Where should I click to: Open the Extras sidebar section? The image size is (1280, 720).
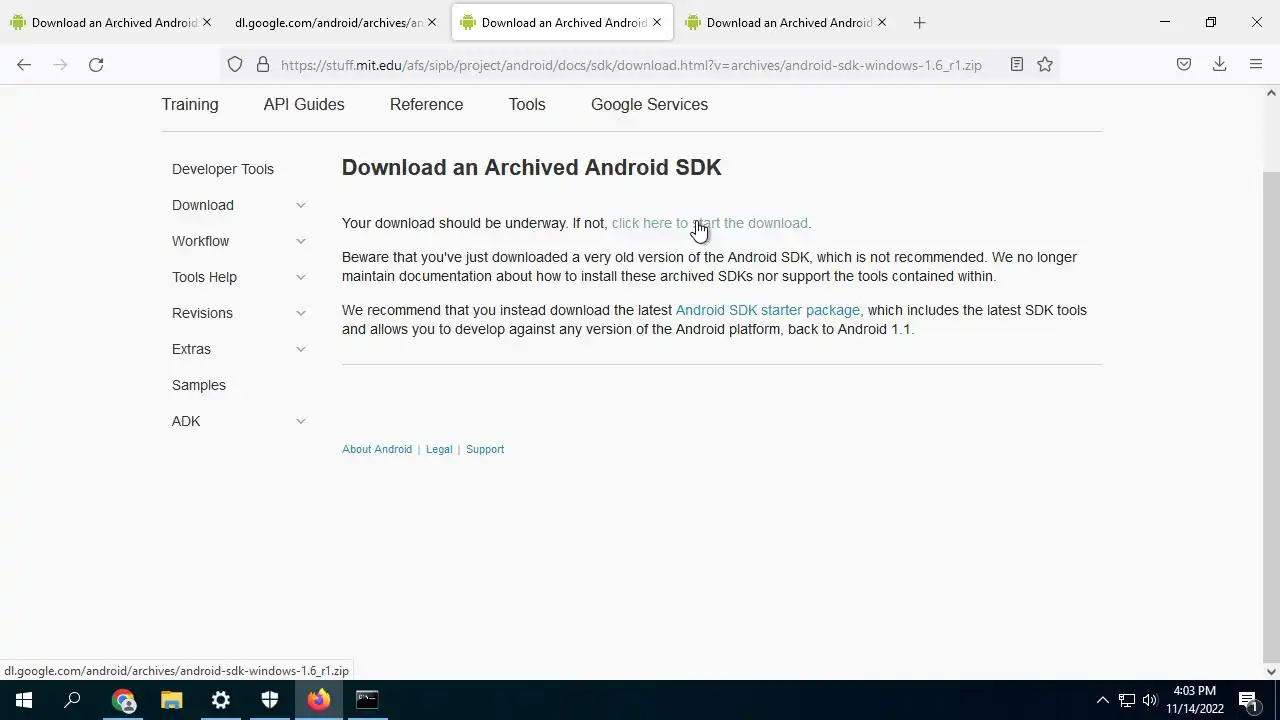pos(191,349)
